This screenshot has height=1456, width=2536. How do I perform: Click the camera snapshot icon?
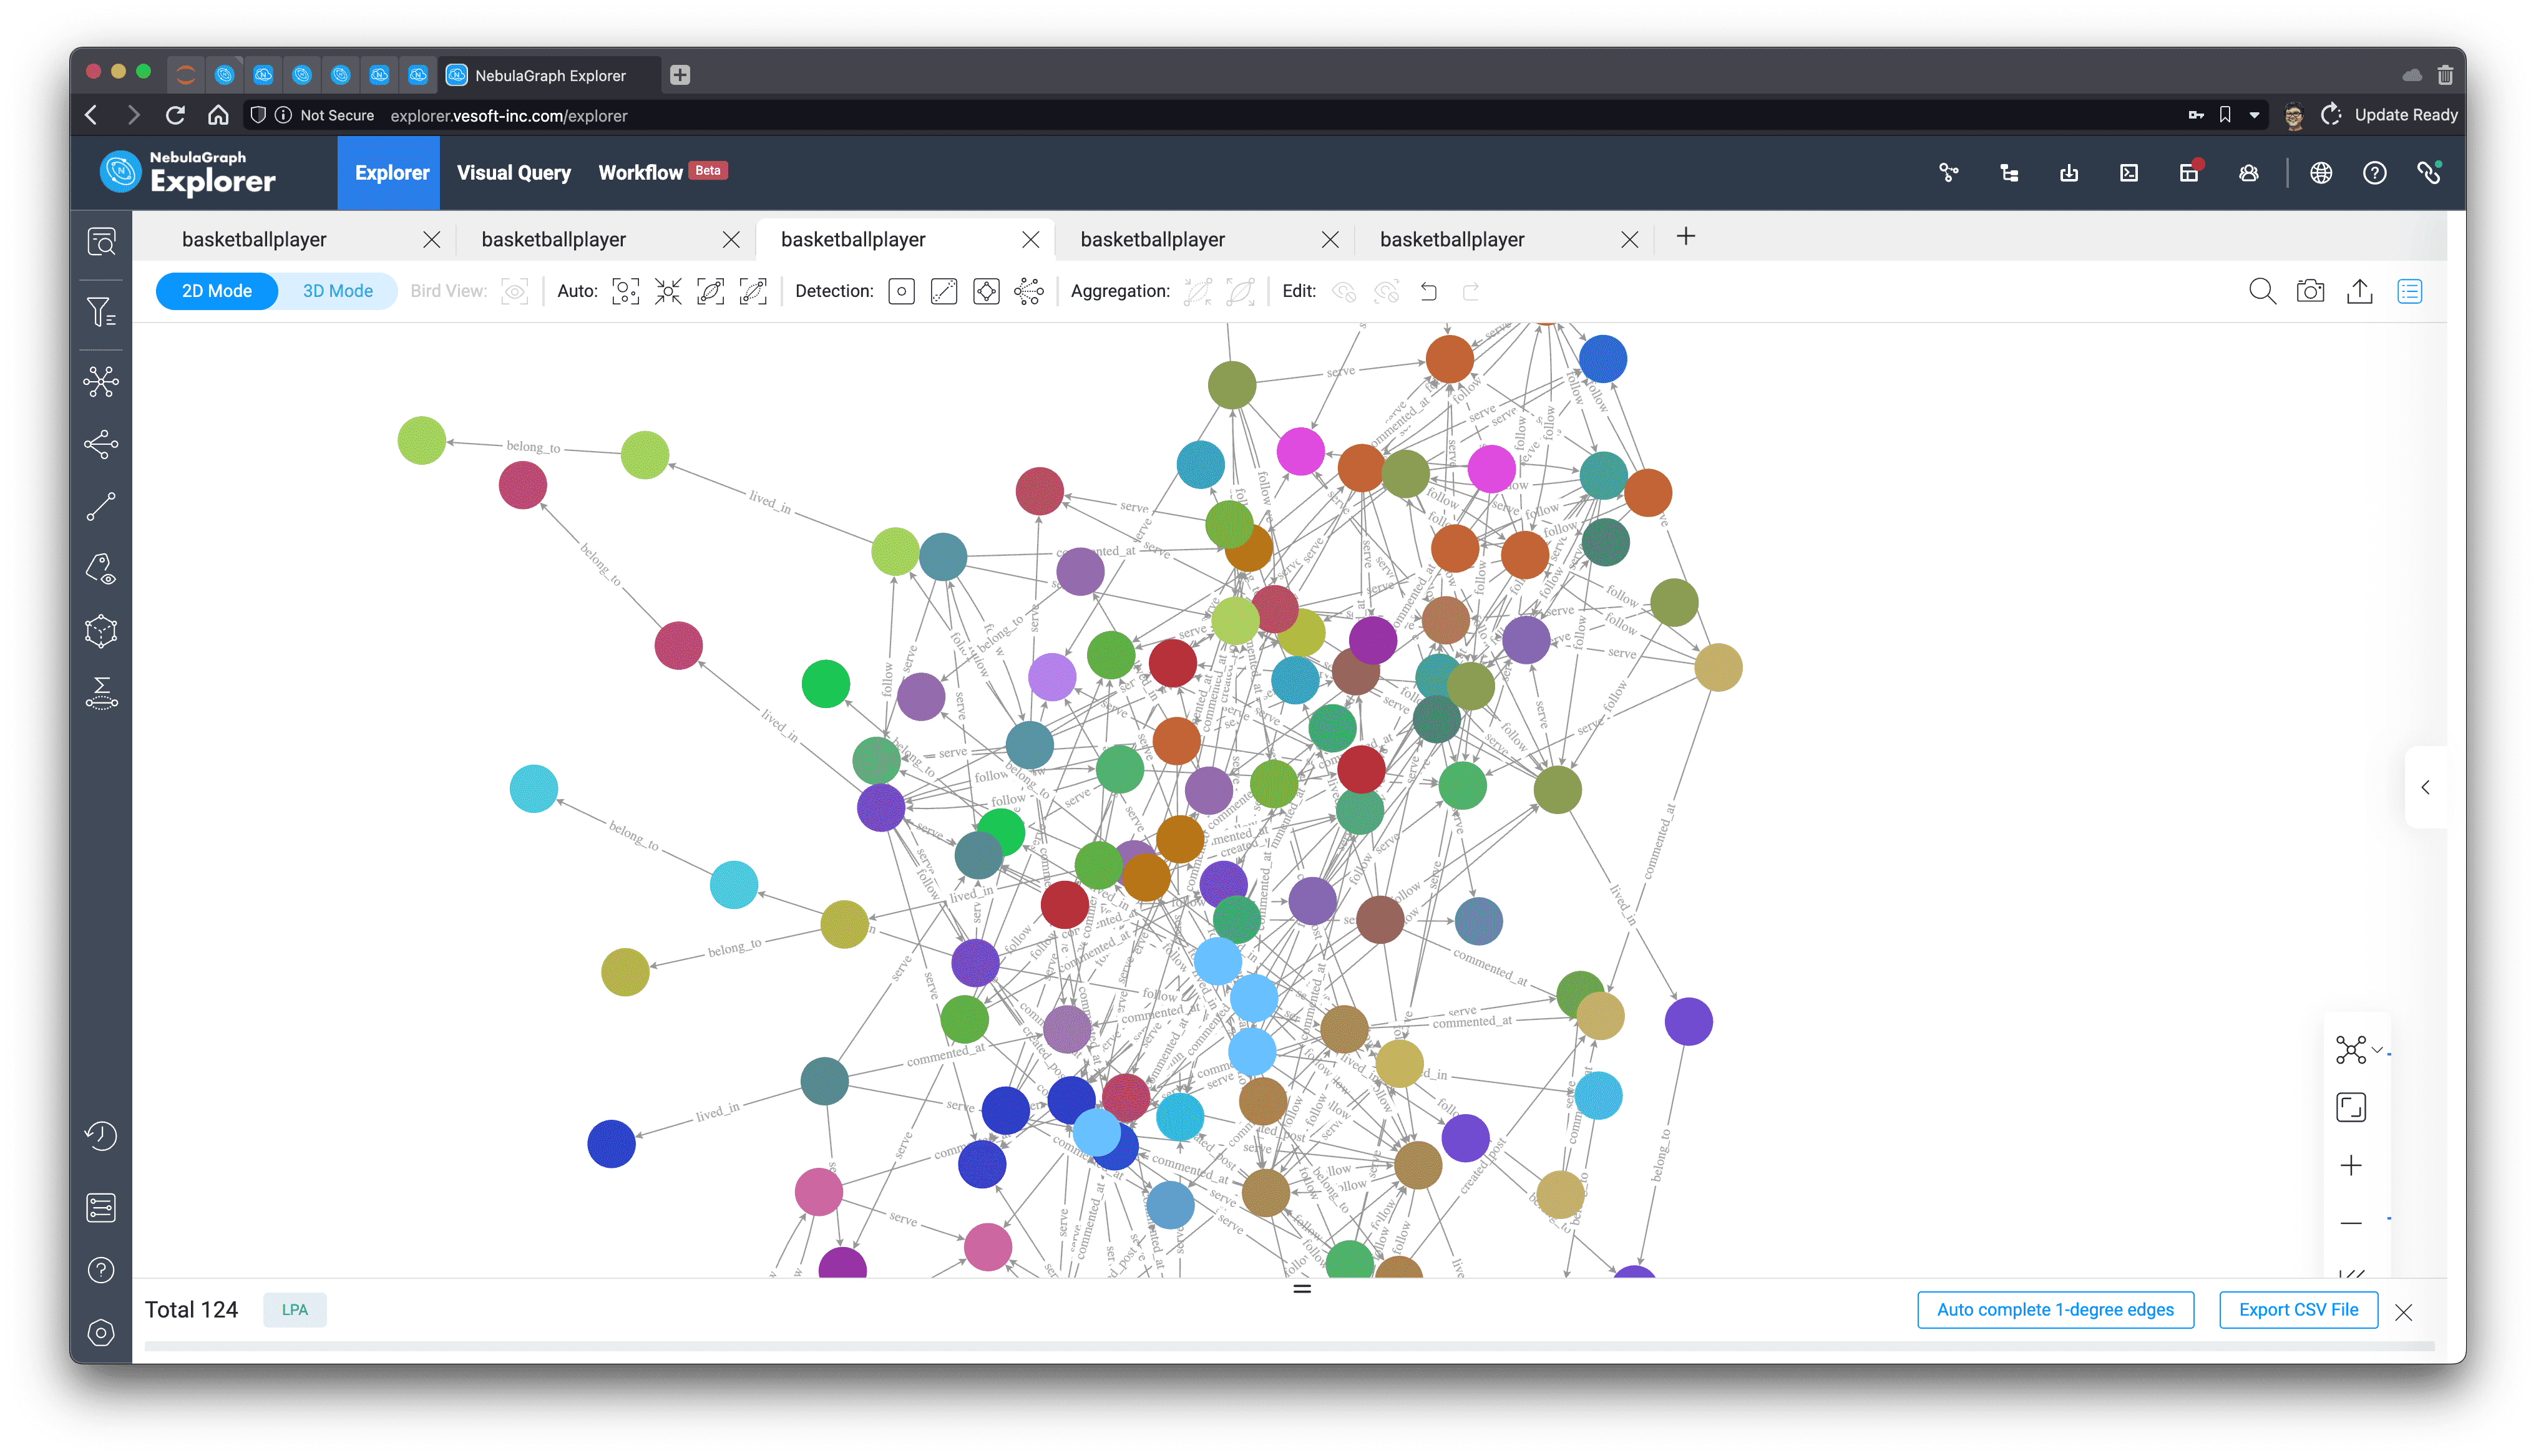pyautogui.click(x=2310, y=291)
